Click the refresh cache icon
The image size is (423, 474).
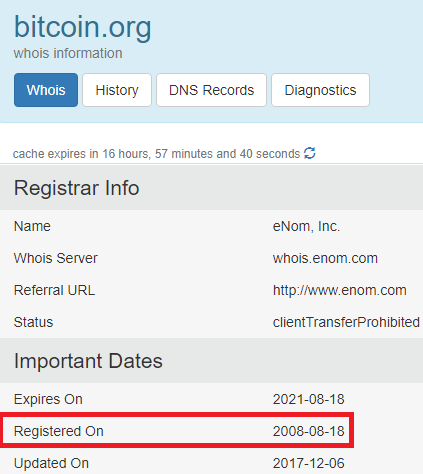click(x=310, y=153)
